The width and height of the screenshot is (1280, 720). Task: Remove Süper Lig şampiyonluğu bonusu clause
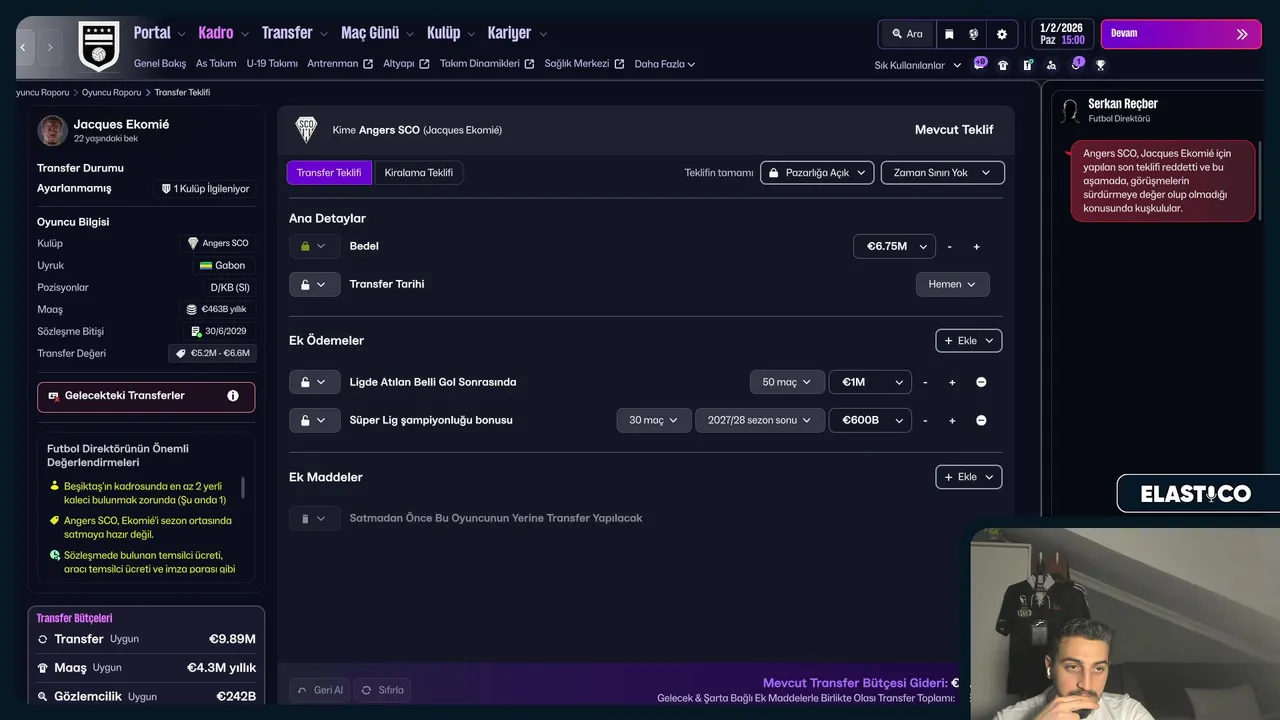point(981,420)
